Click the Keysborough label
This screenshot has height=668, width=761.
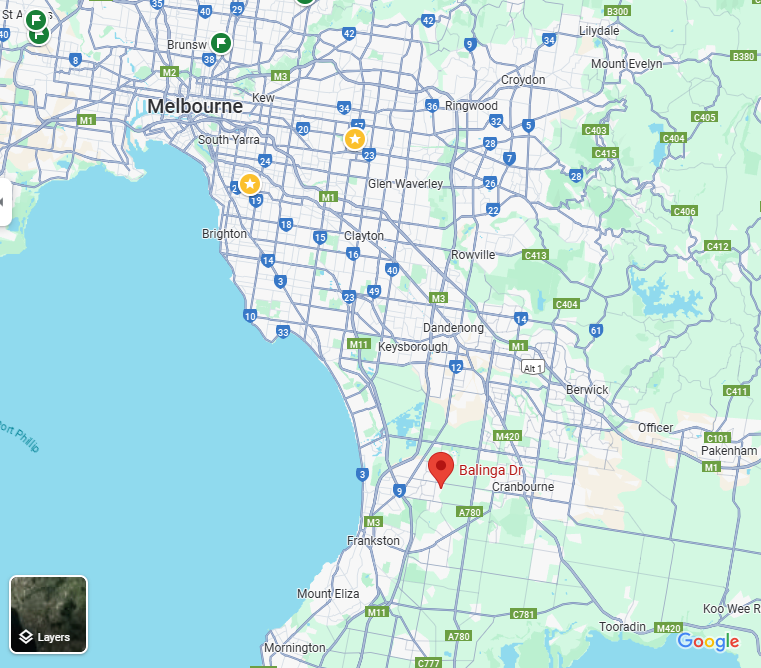413,347
